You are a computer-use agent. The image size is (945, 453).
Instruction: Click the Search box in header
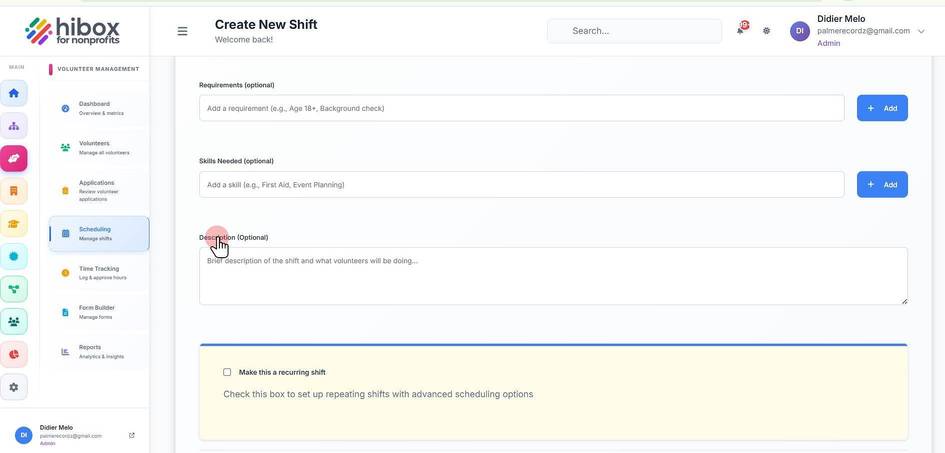[x=634, y=31]
